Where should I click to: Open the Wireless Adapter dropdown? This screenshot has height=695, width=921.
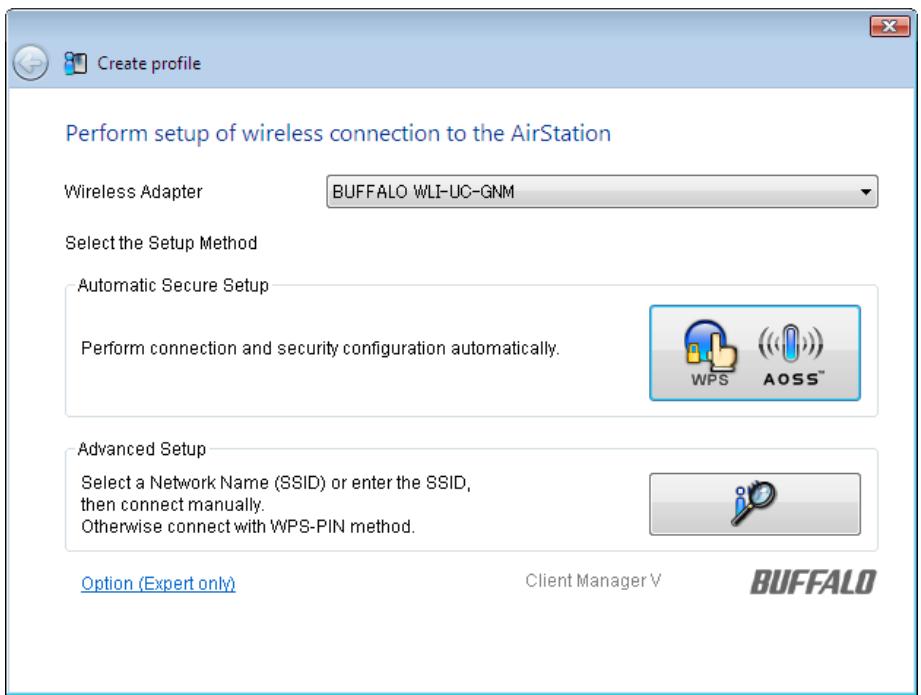(602, 192)
